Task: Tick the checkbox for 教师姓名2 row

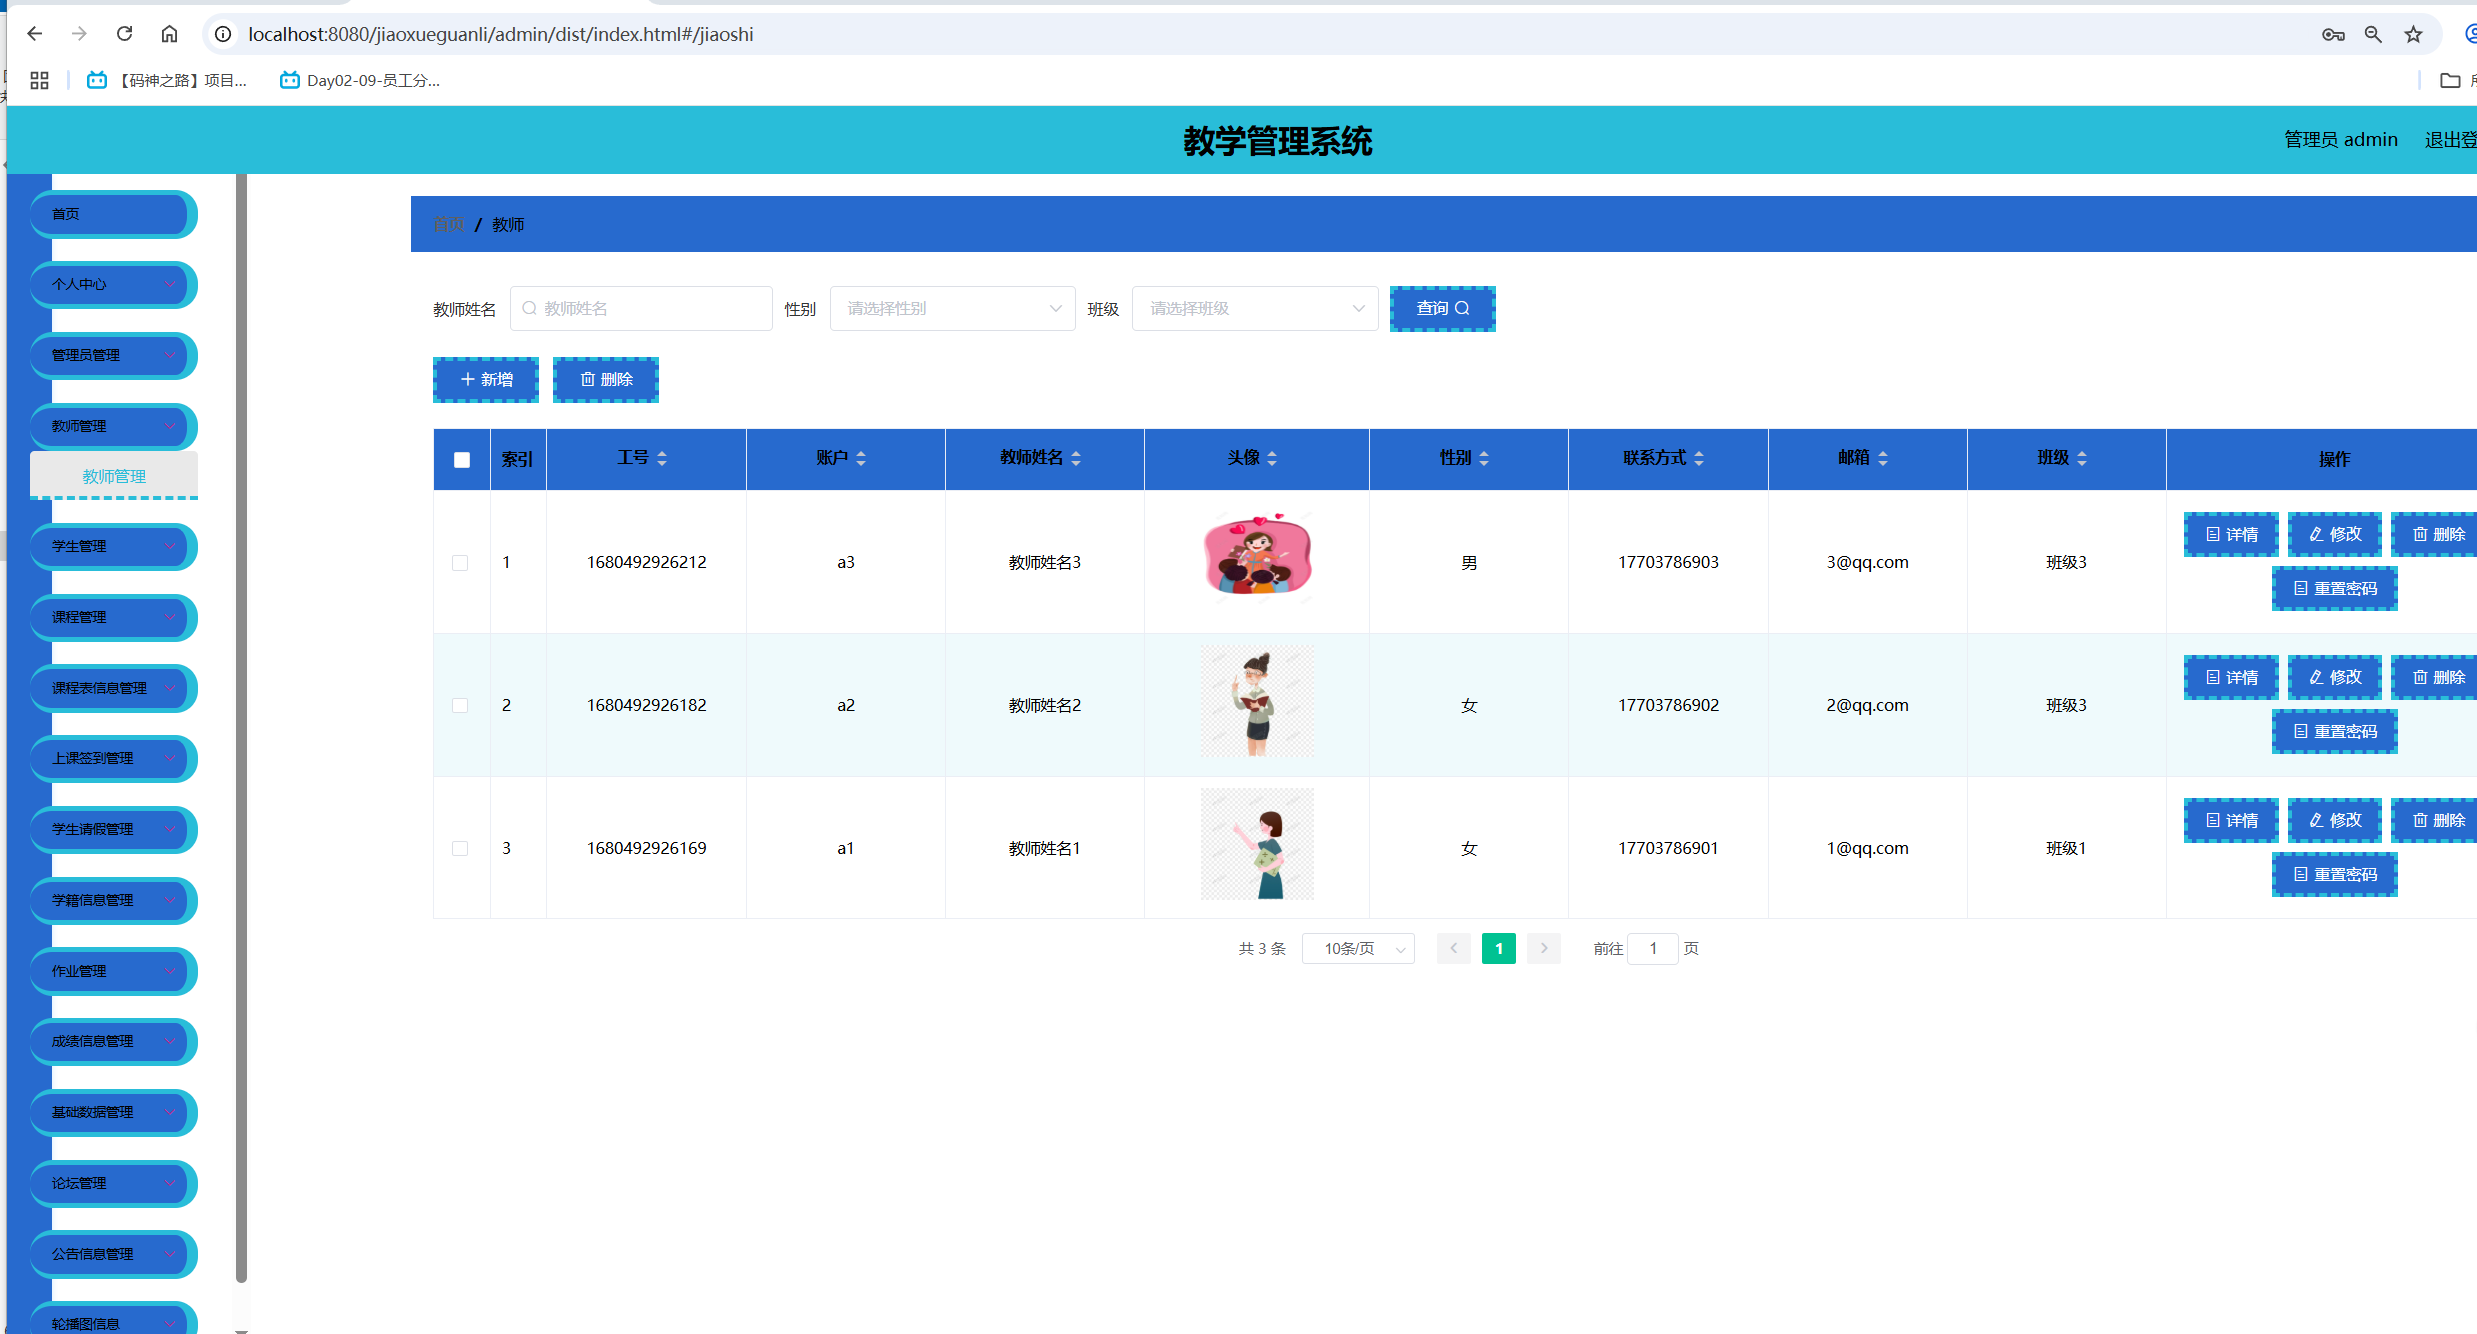Action: 460,706
